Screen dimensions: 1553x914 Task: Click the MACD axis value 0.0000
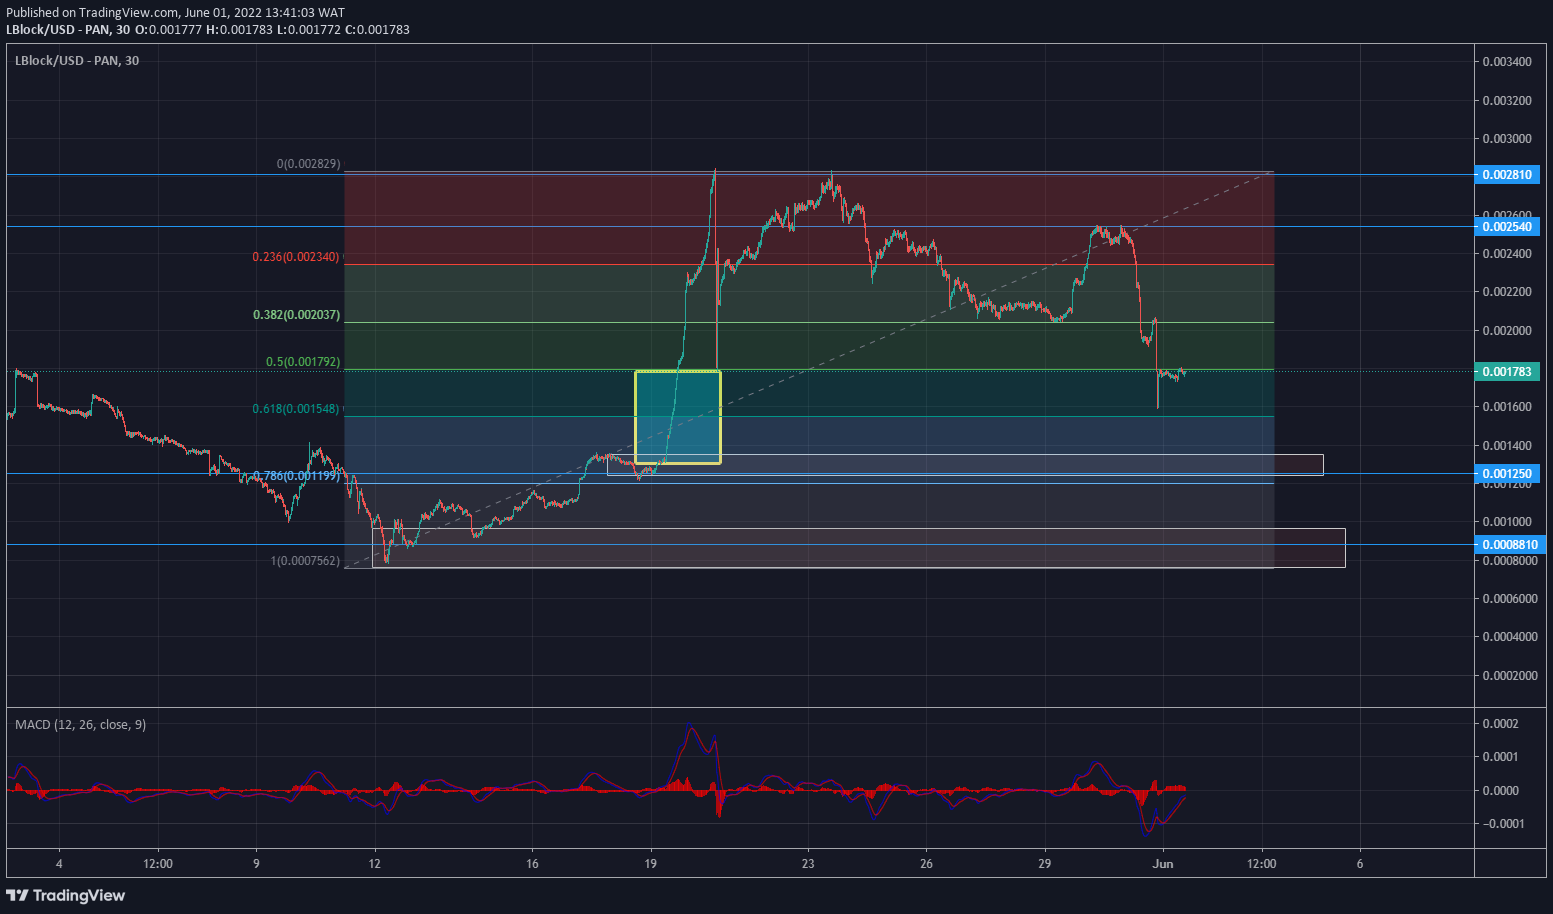tap(1500, 791)
